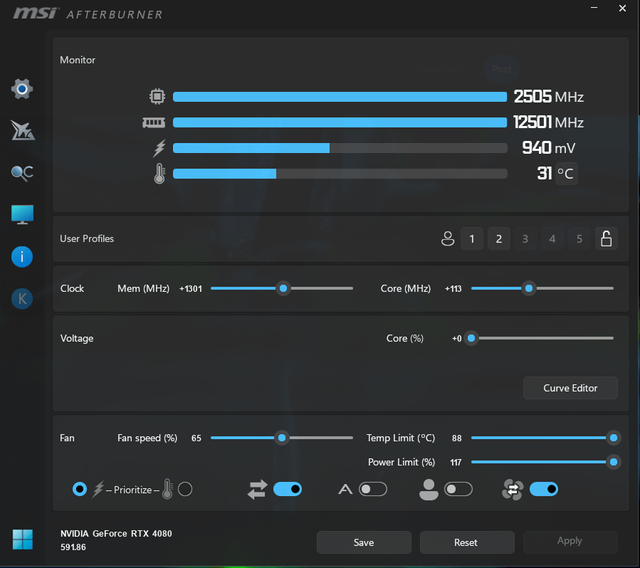The width and height of the screenshot is (640, 568).
Task: Select the prioritize temperature radio button
Action: pos(185,489)
